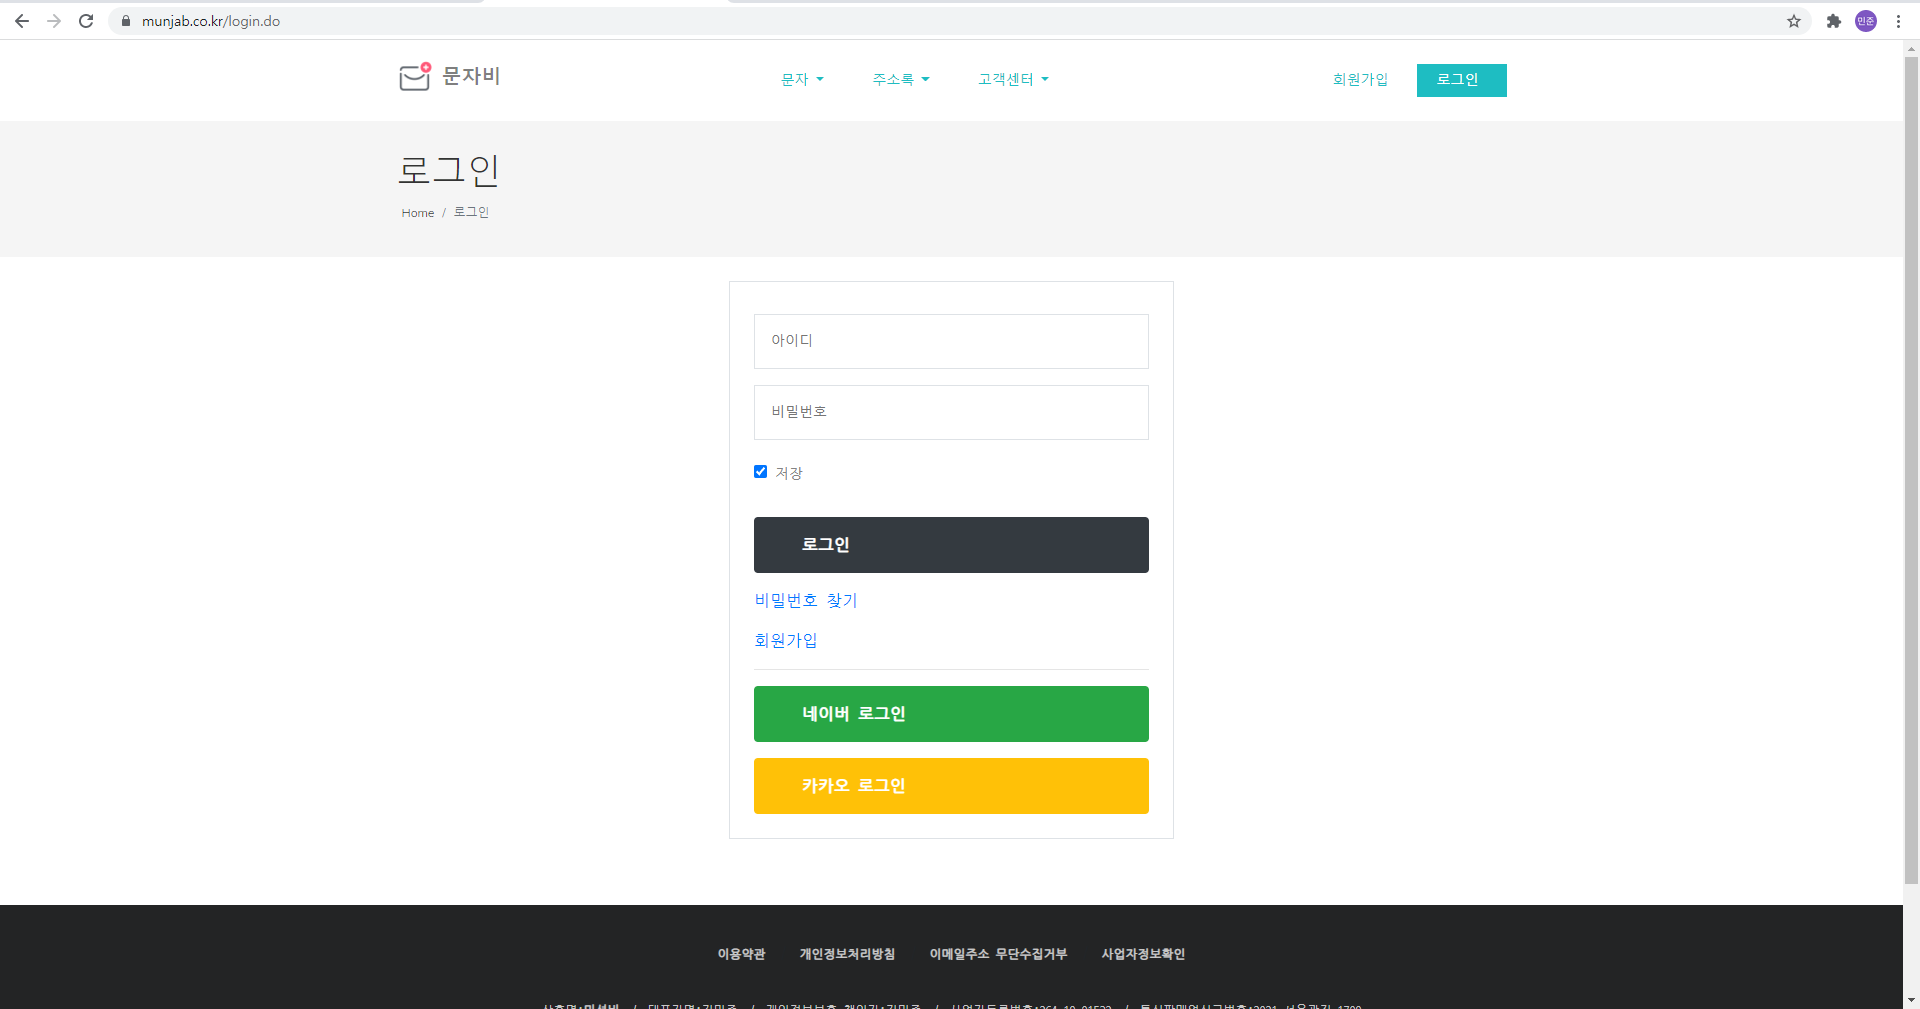The height and width of the screenshot is (1009, 1920).
Task: Focus the 아이디 input field
Action: 950,341
